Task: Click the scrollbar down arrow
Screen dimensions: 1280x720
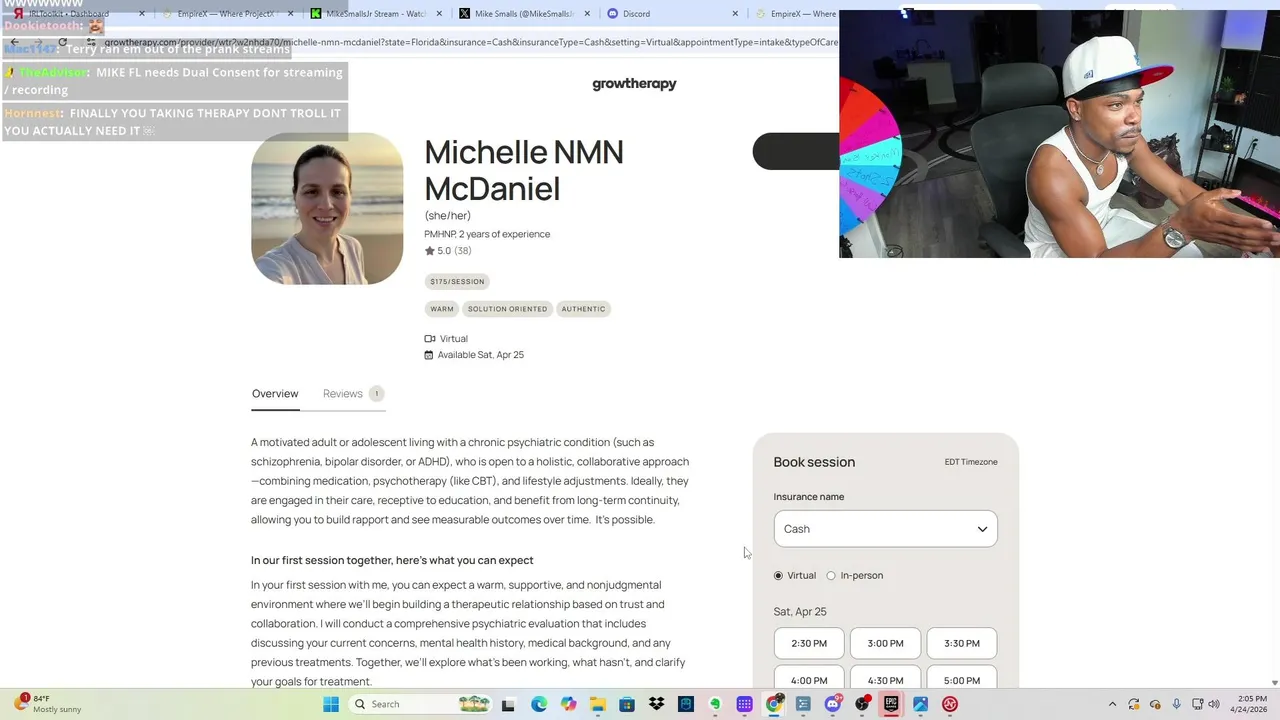Action: (1274, 683)
